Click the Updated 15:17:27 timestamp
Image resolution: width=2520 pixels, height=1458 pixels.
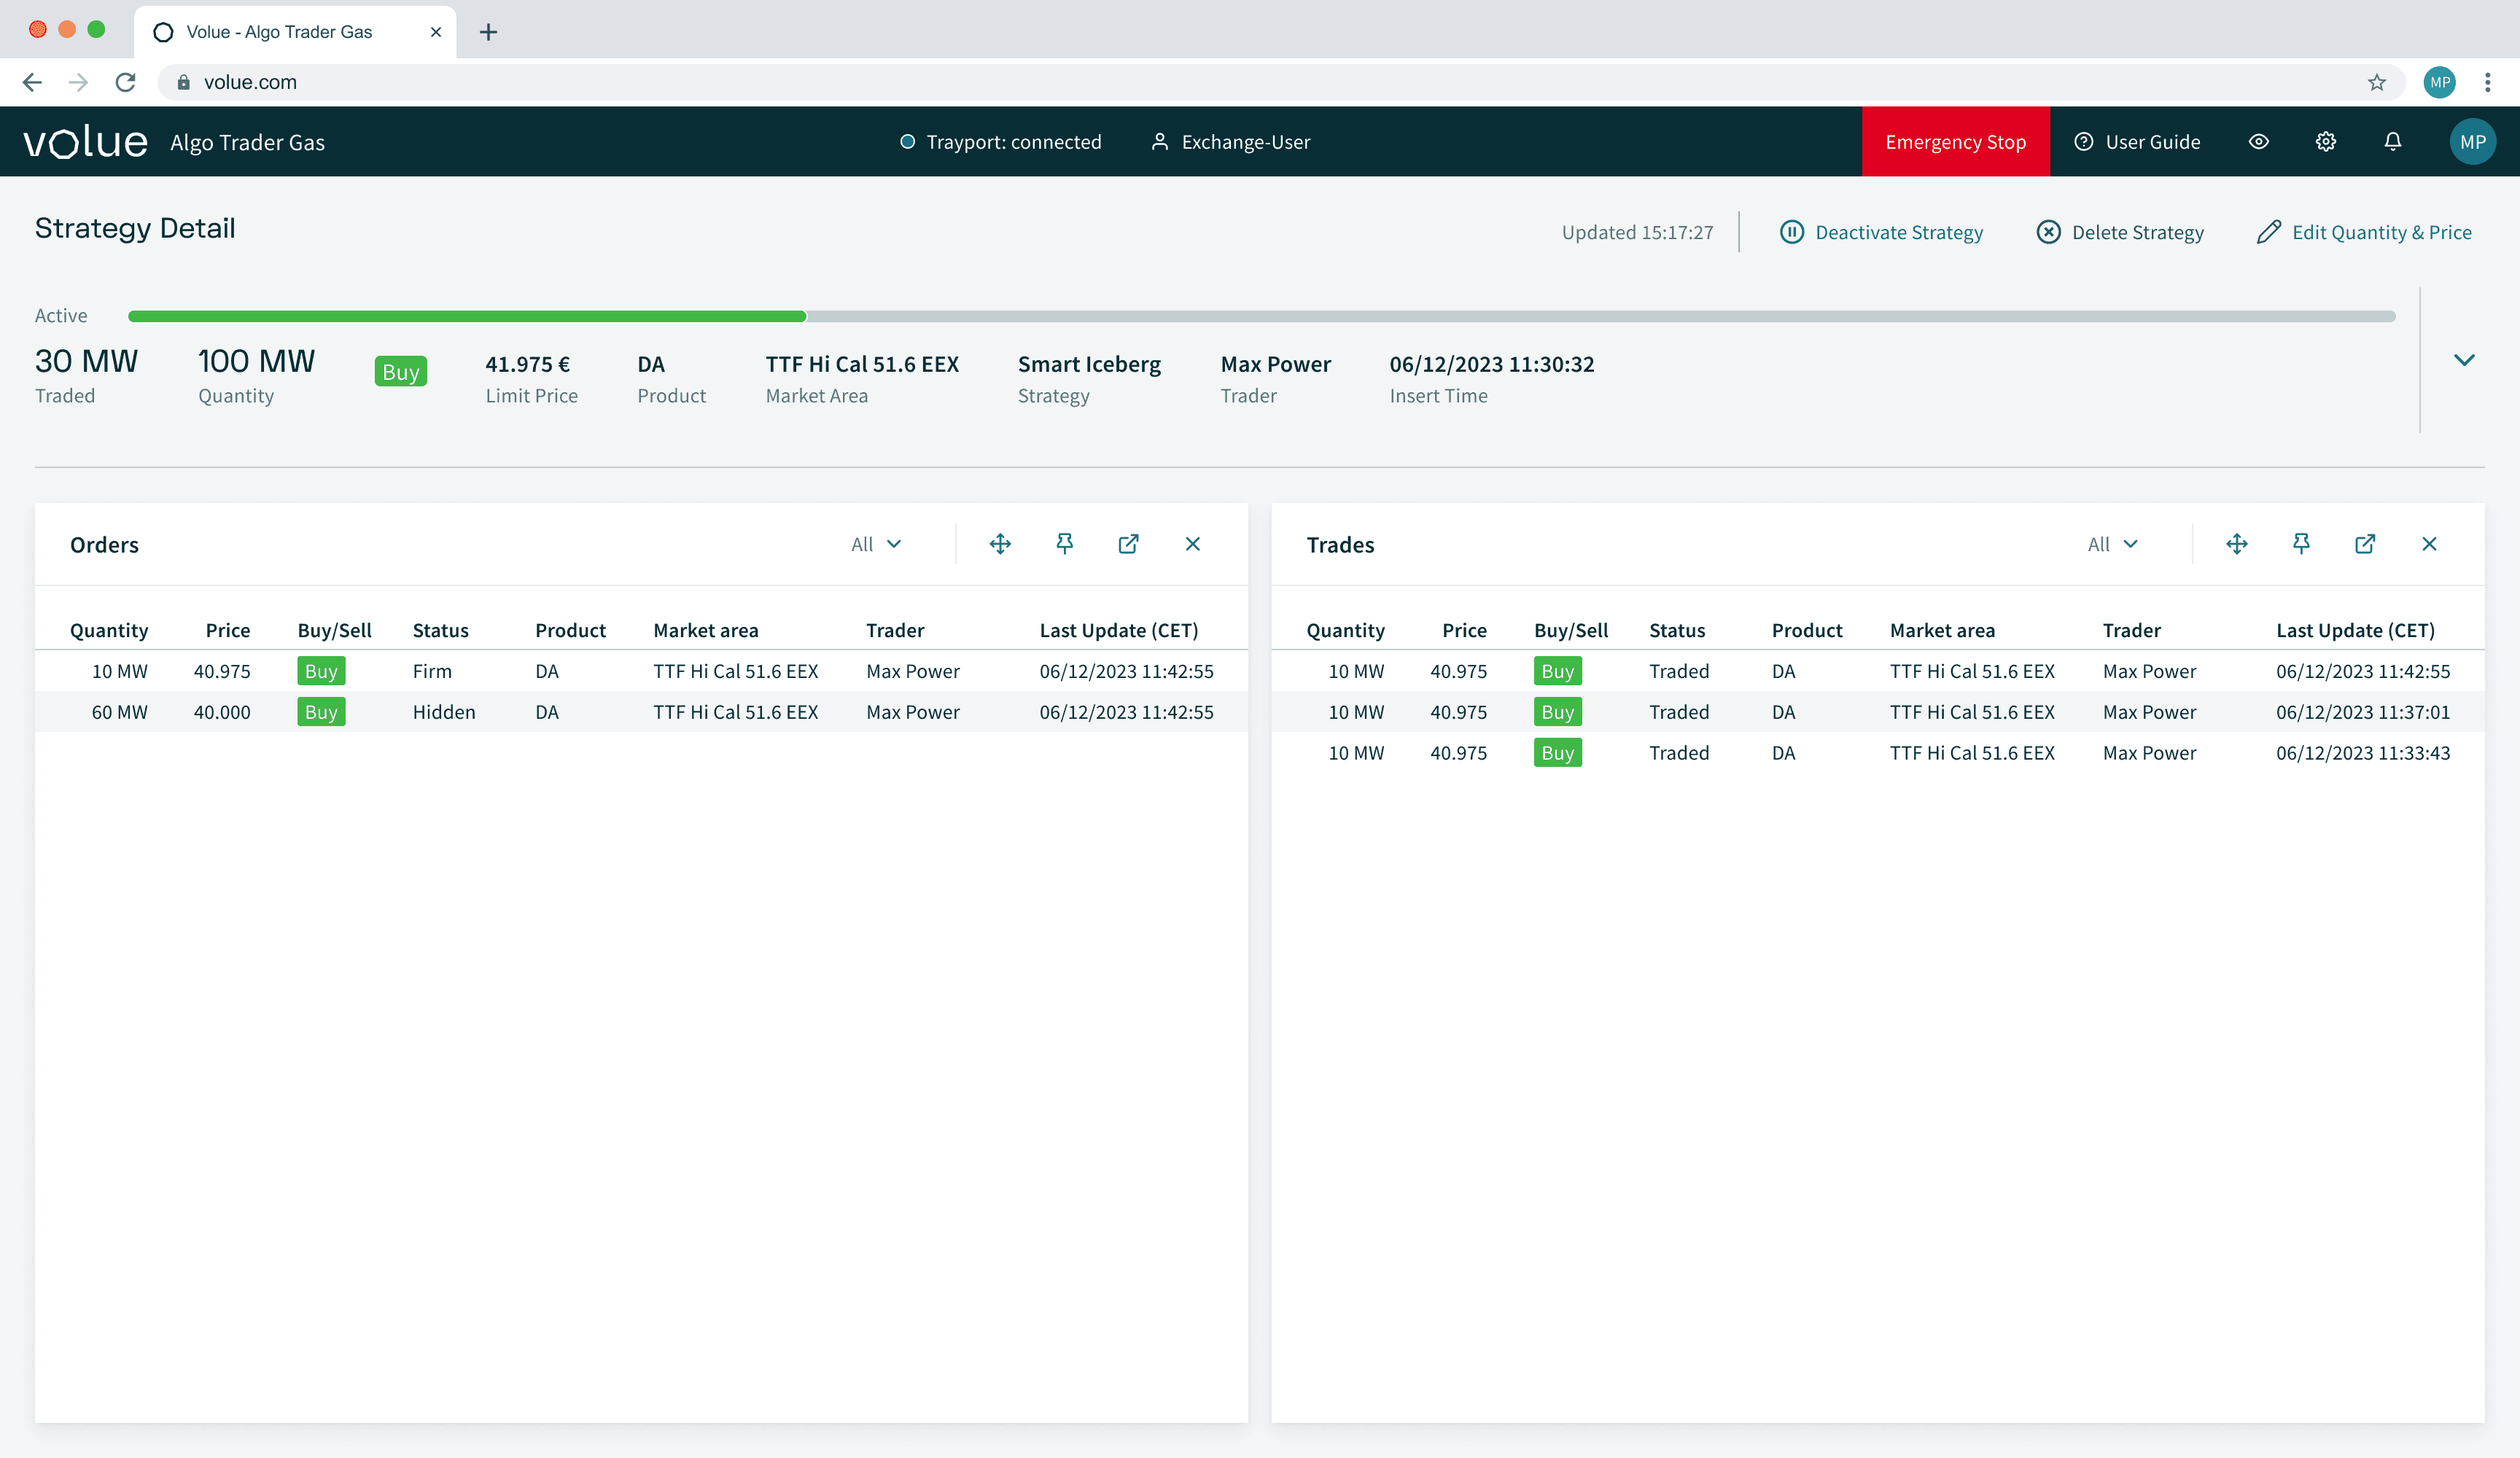(x=1637, y=232)
